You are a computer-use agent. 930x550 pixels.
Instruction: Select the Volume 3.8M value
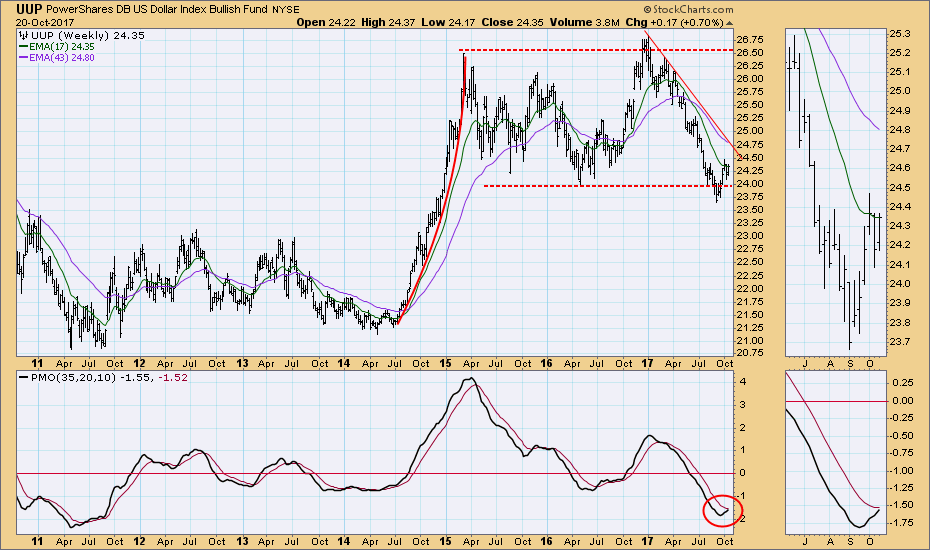click(x=584, y=23)
